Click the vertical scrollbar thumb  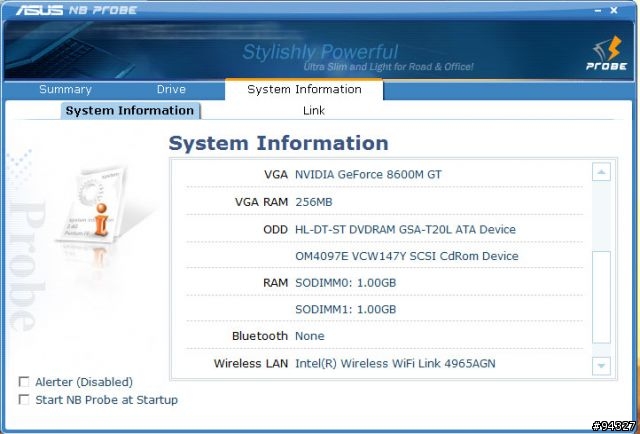601,297
